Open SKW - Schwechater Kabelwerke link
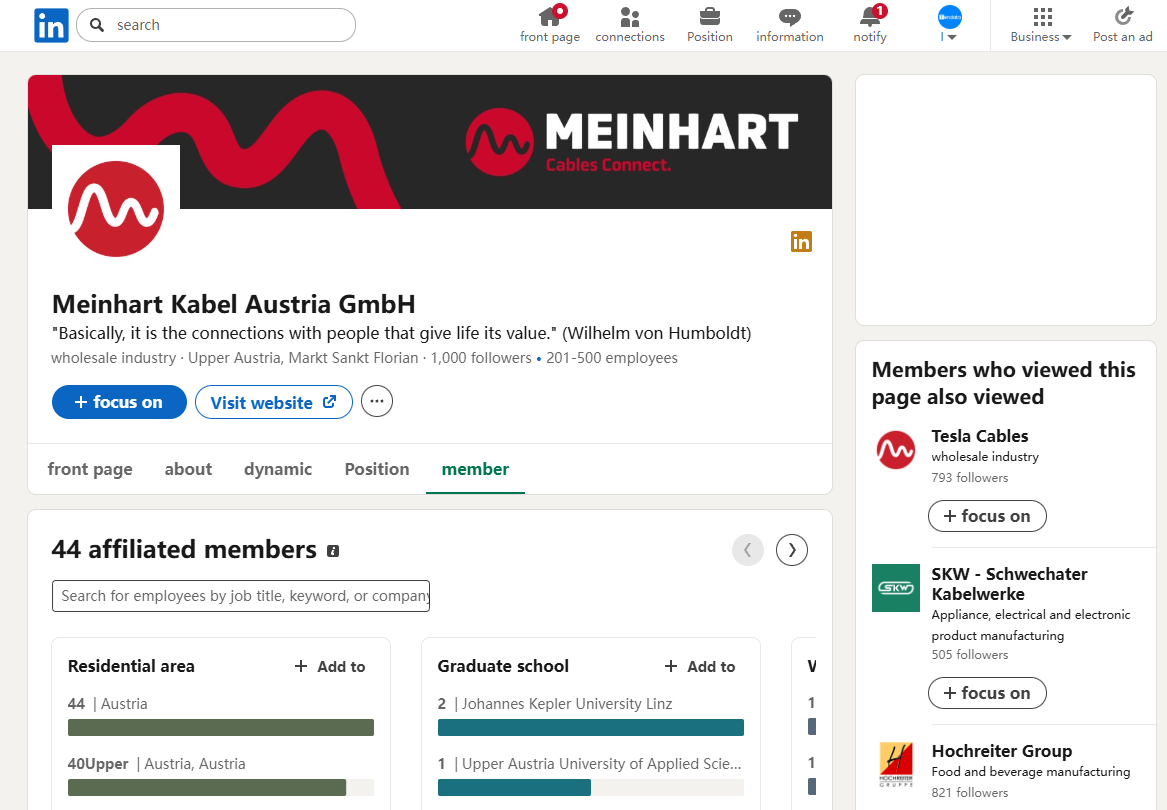The height and width of the screenshot is (810, 1167). pyautogui.click(x=1009, y=584)
